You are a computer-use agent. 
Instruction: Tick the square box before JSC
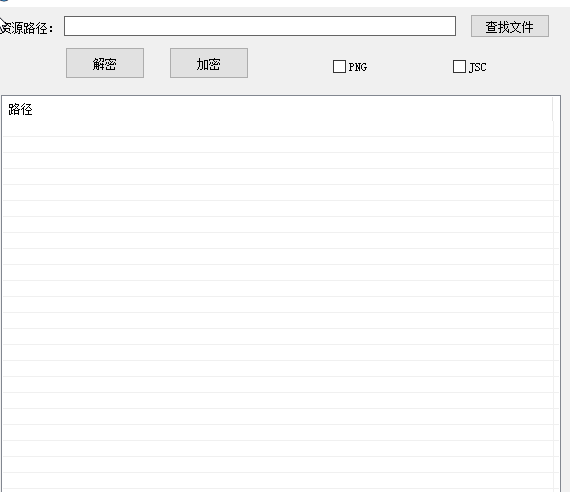point(459,67)
